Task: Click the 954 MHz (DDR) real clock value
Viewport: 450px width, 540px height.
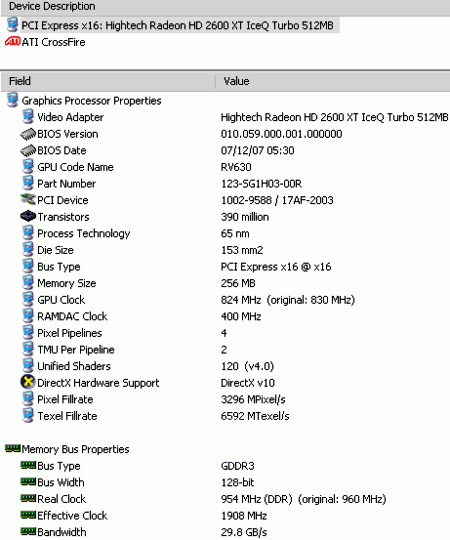Action: (x=303, y=499)
